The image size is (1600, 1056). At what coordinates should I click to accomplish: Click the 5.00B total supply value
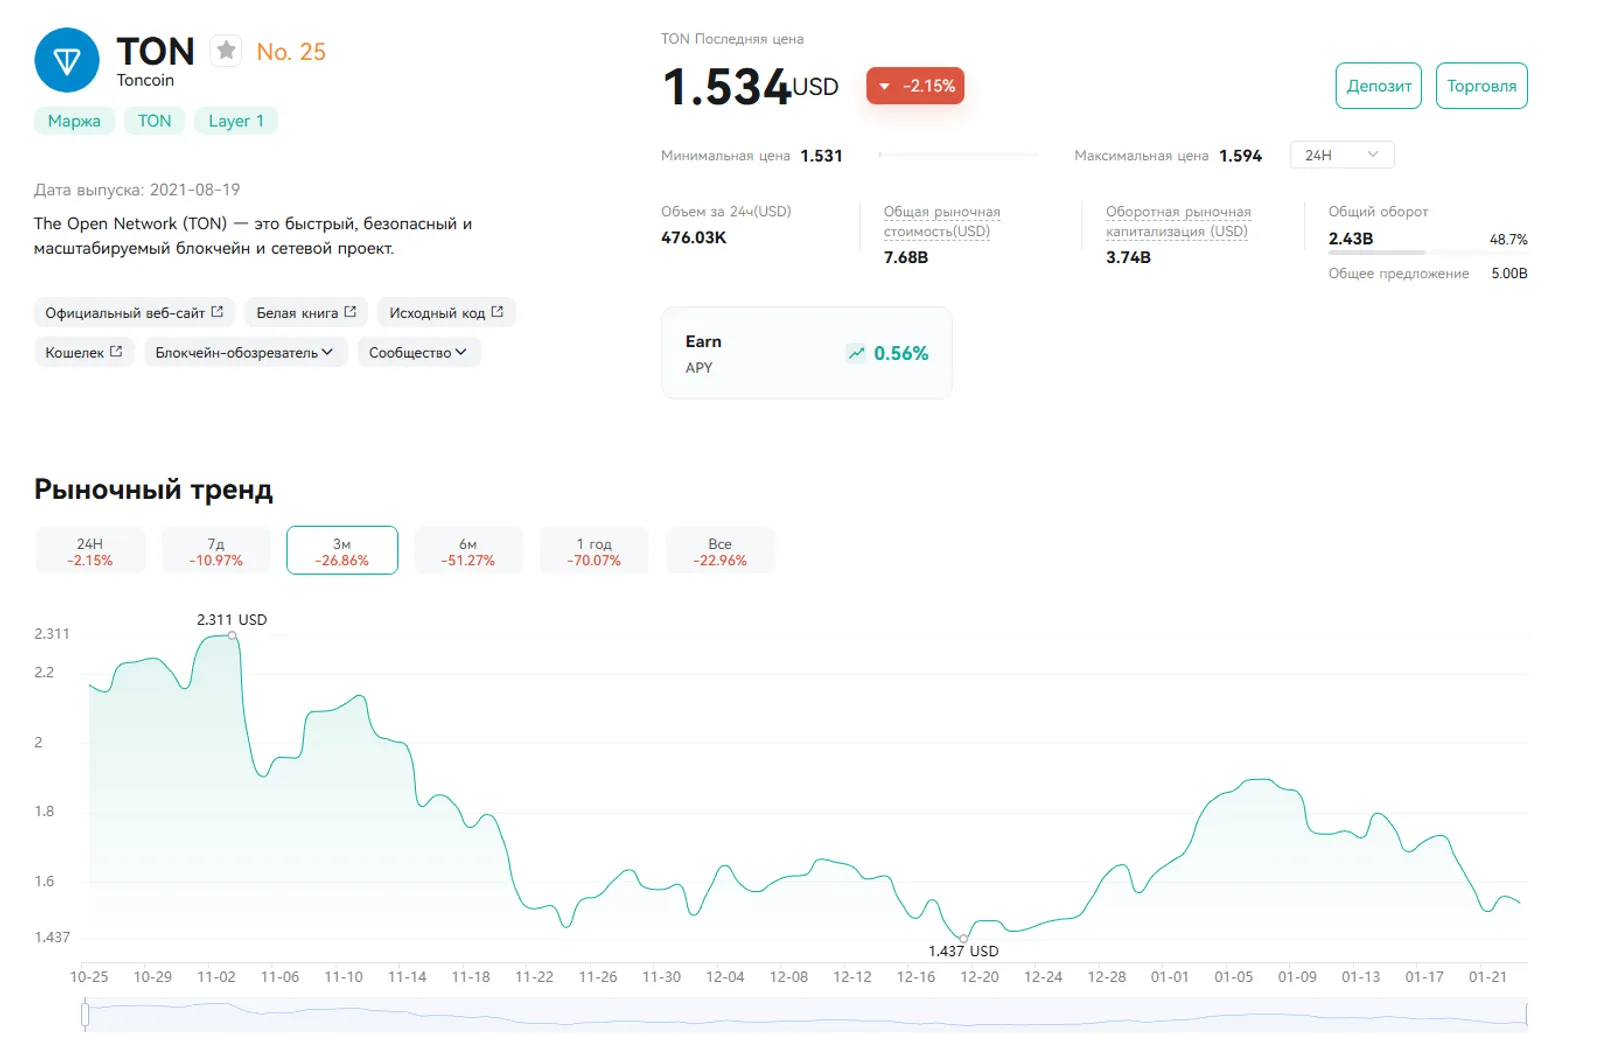tap(1509, 273)
